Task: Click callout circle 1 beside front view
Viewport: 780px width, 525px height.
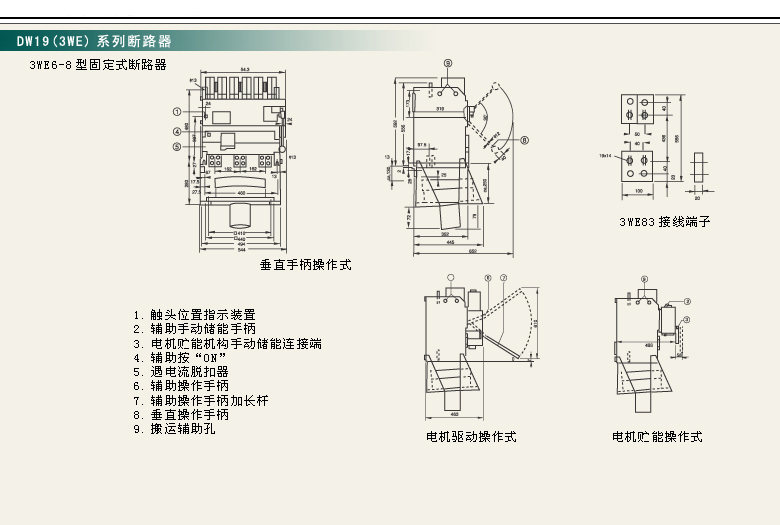Action: [x=177, y=112]
